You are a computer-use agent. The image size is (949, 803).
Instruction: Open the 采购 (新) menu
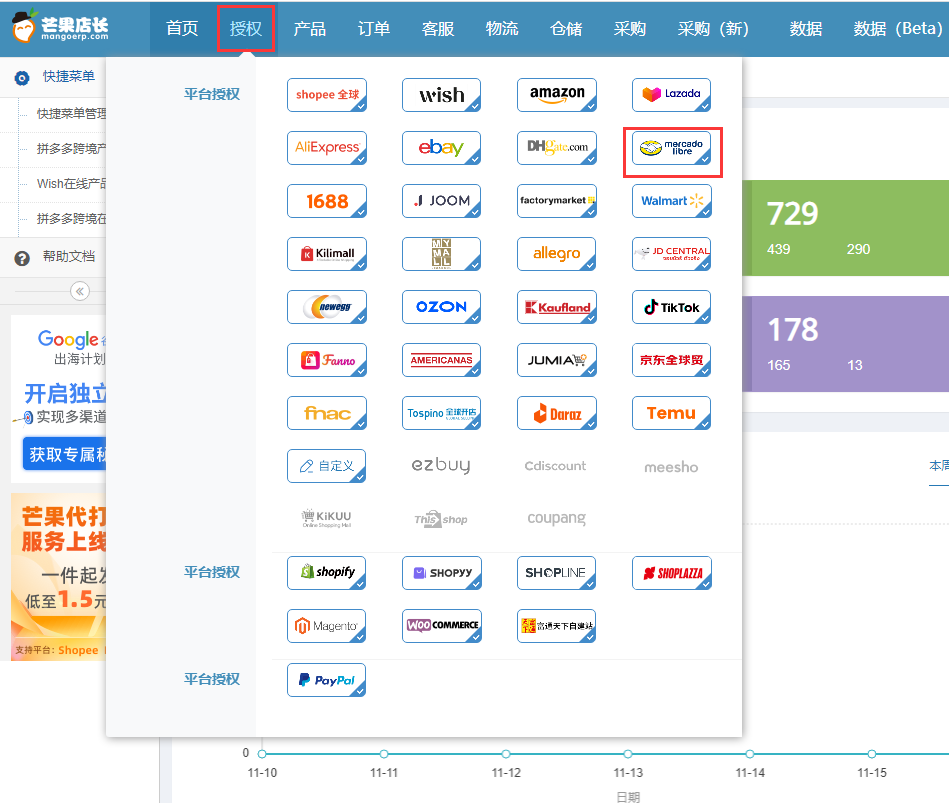point(714,28)
